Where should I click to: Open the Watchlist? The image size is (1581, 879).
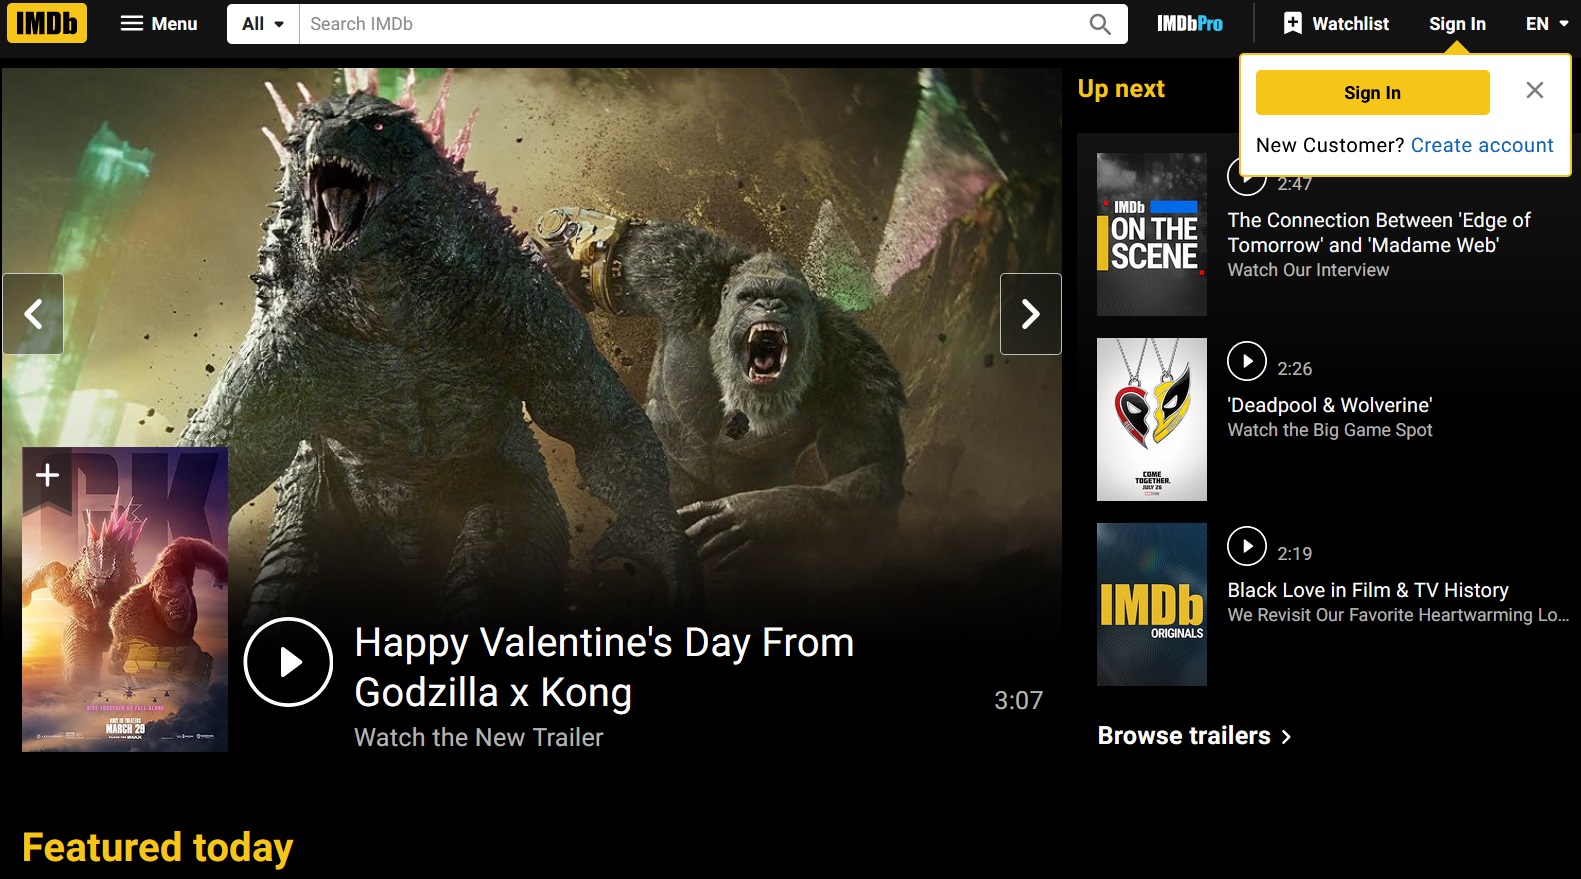click(x=1336, y=23)
